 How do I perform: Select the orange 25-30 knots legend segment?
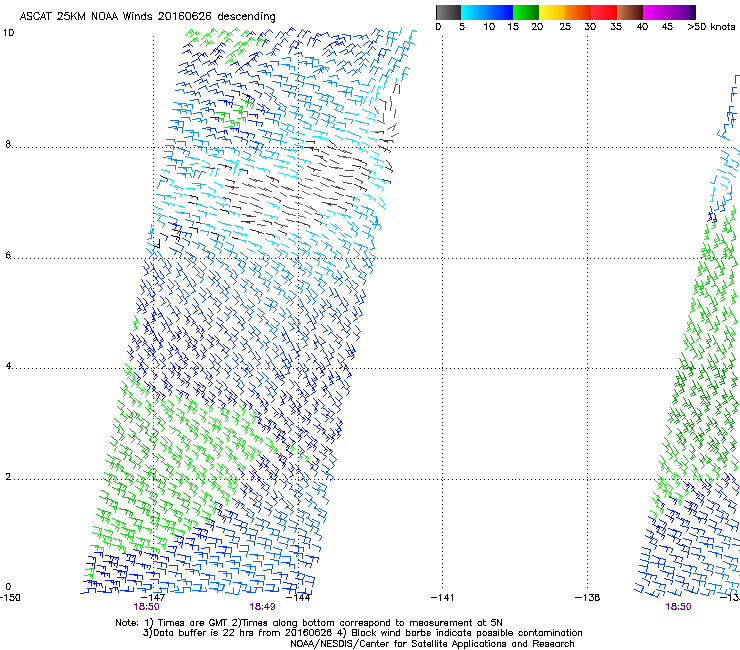[x=578, y=12]
